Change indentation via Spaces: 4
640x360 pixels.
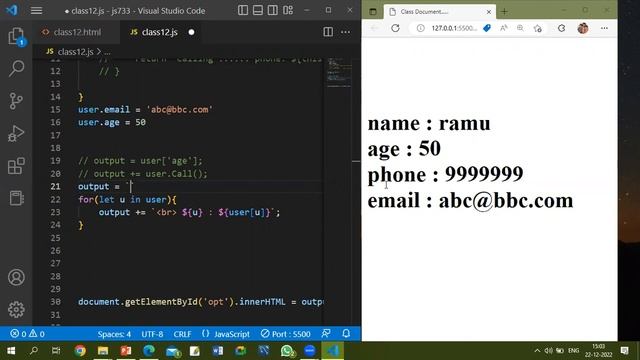pyautogui.click(x=114, y=334)
